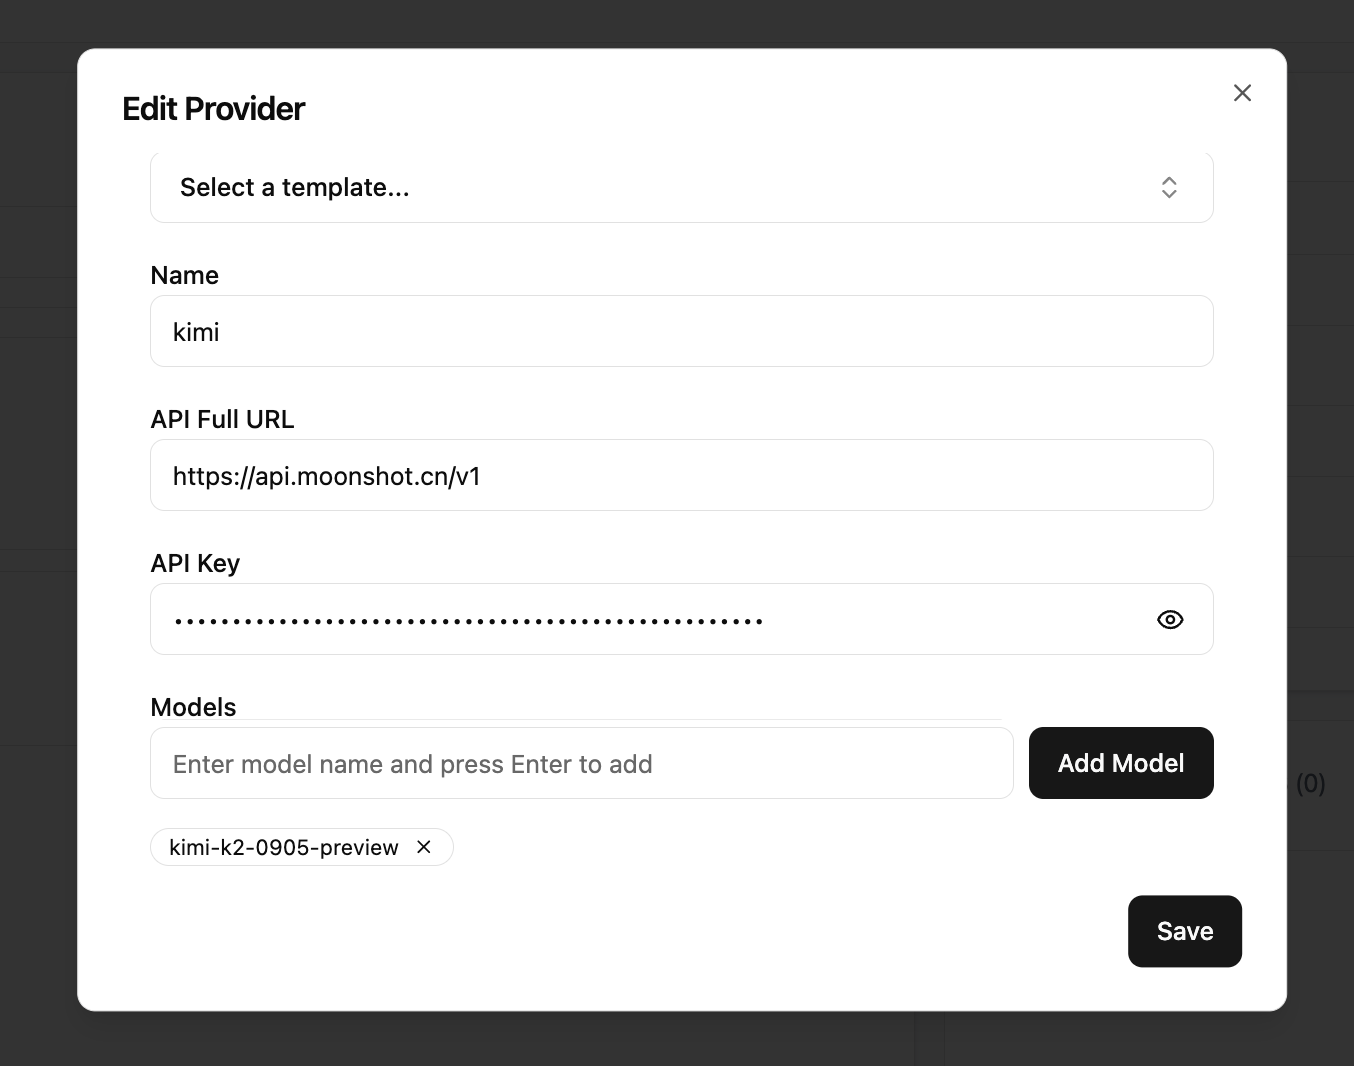Click the Models section label
The height and width of the screenshot is (1066, 1354).
[x=193, y=707]
